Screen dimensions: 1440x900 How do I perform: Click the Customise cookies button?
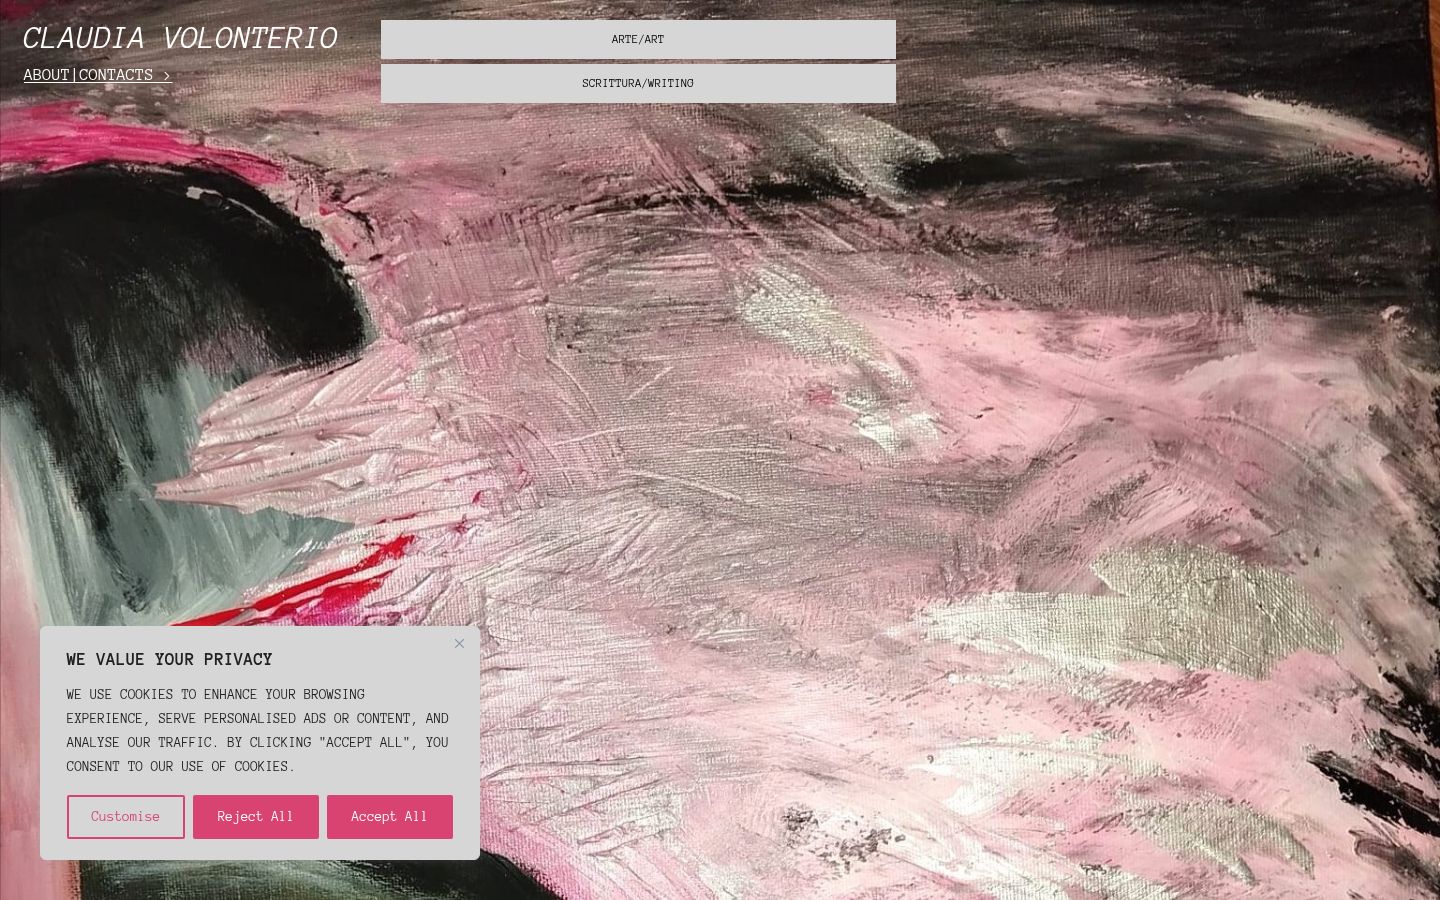click(126, 817)
